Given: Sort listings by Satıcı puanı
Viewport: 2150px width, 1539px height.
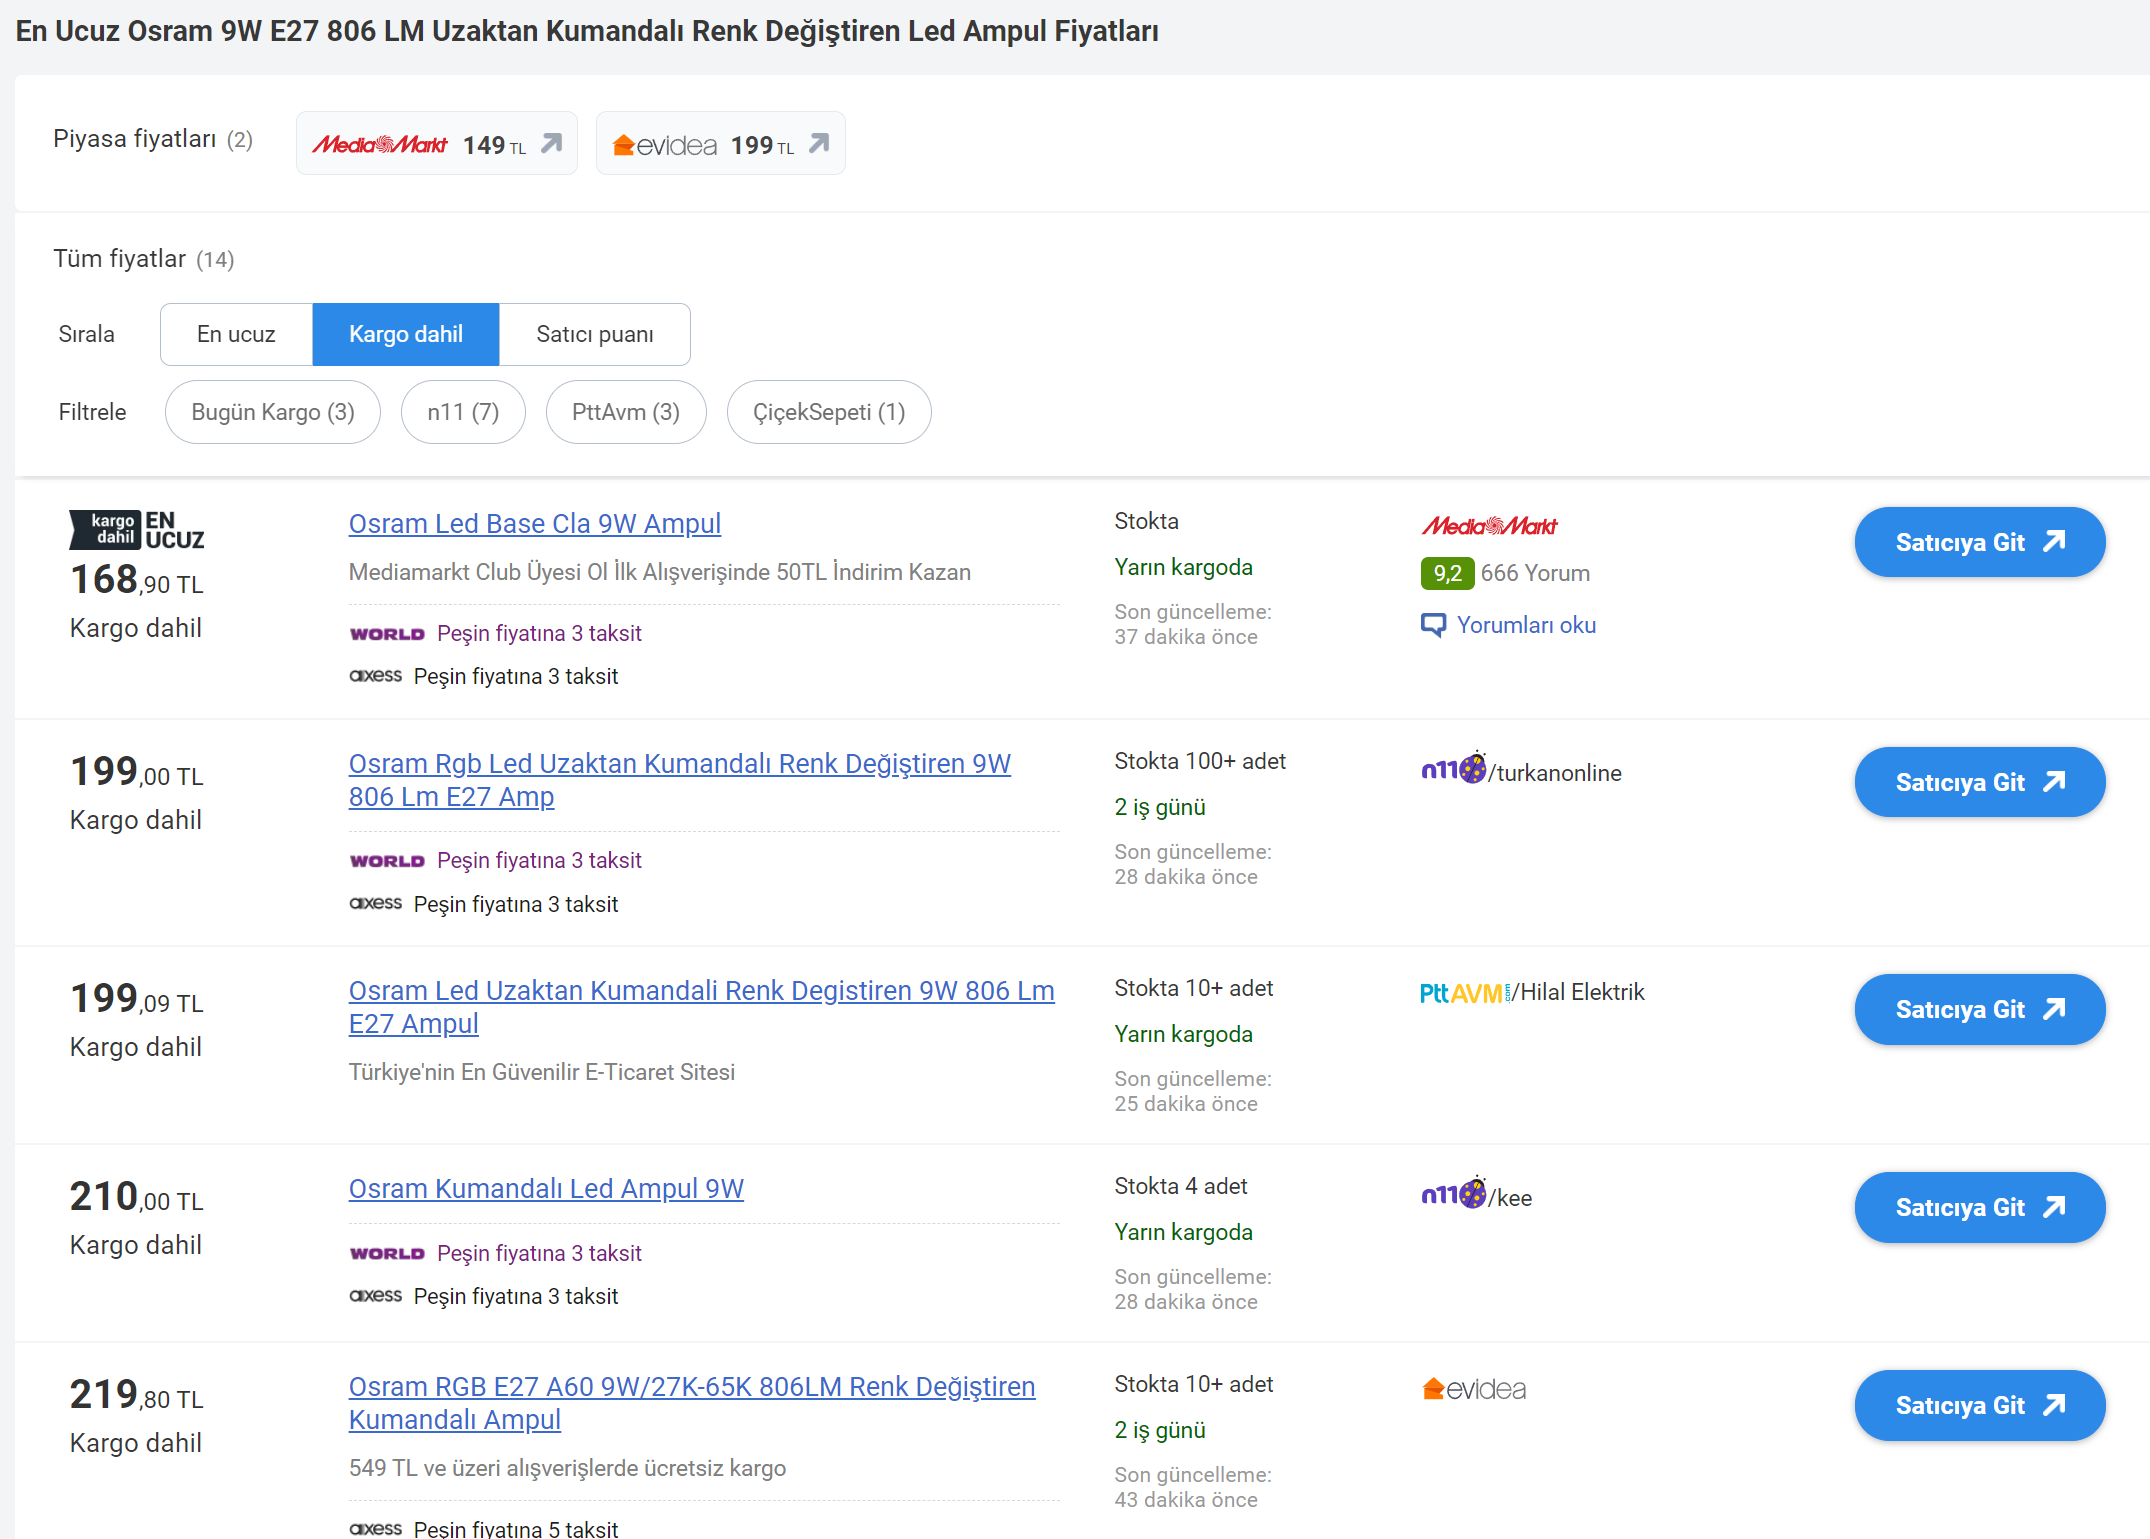Looking at the screenshot, I should (x=594, y=334).
